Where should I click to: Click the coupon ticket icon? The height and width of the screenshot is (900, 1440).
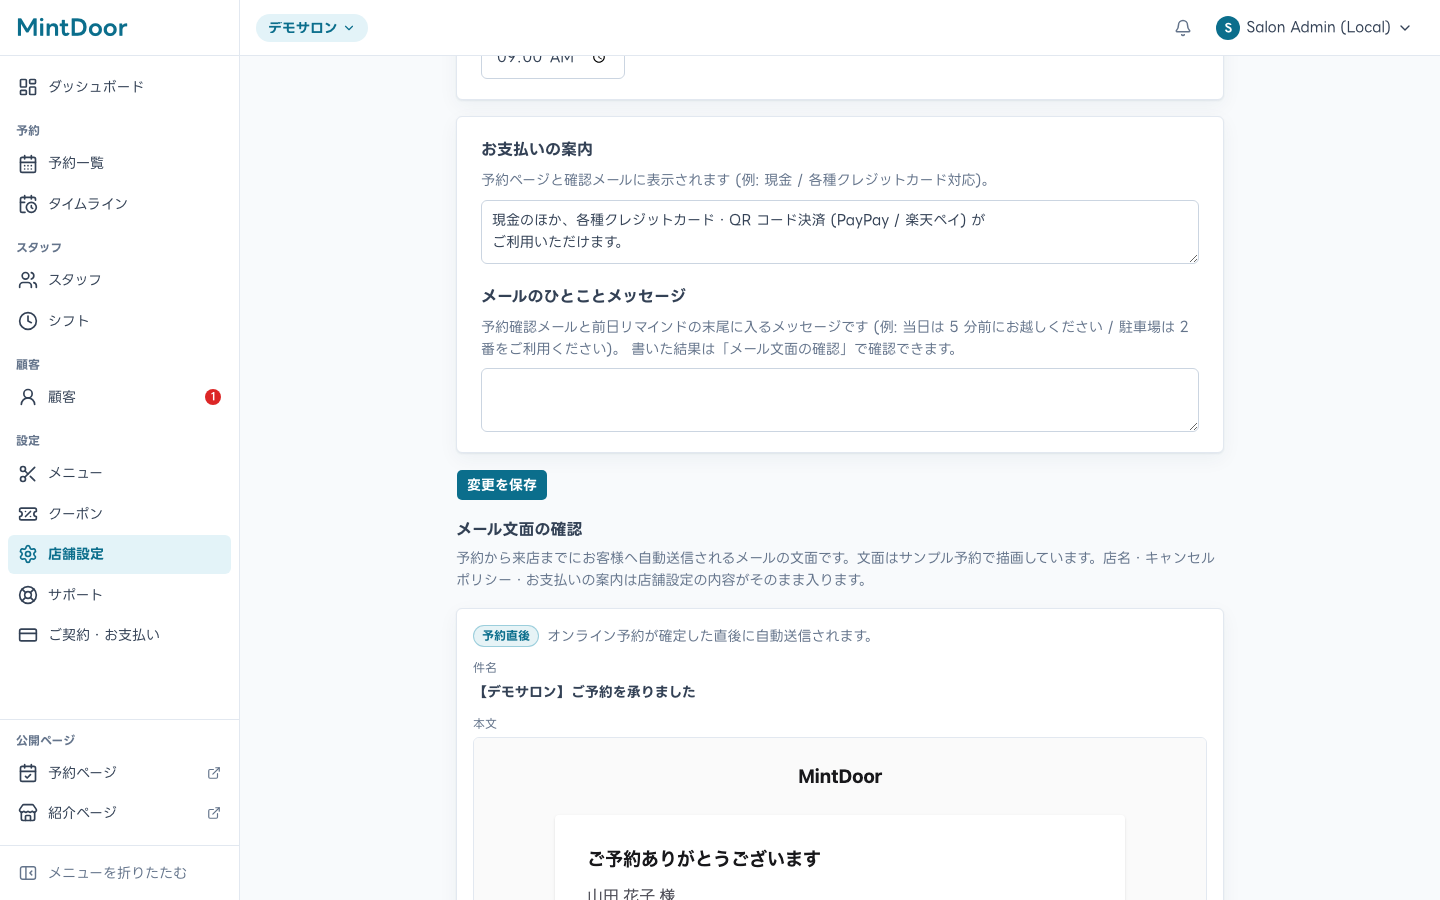(x=28, y=514)
